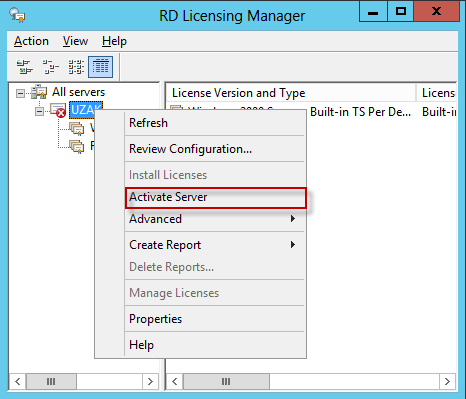Collapse the All servers tree node
The height and width of the screenshot is (399, 466).
20,93
